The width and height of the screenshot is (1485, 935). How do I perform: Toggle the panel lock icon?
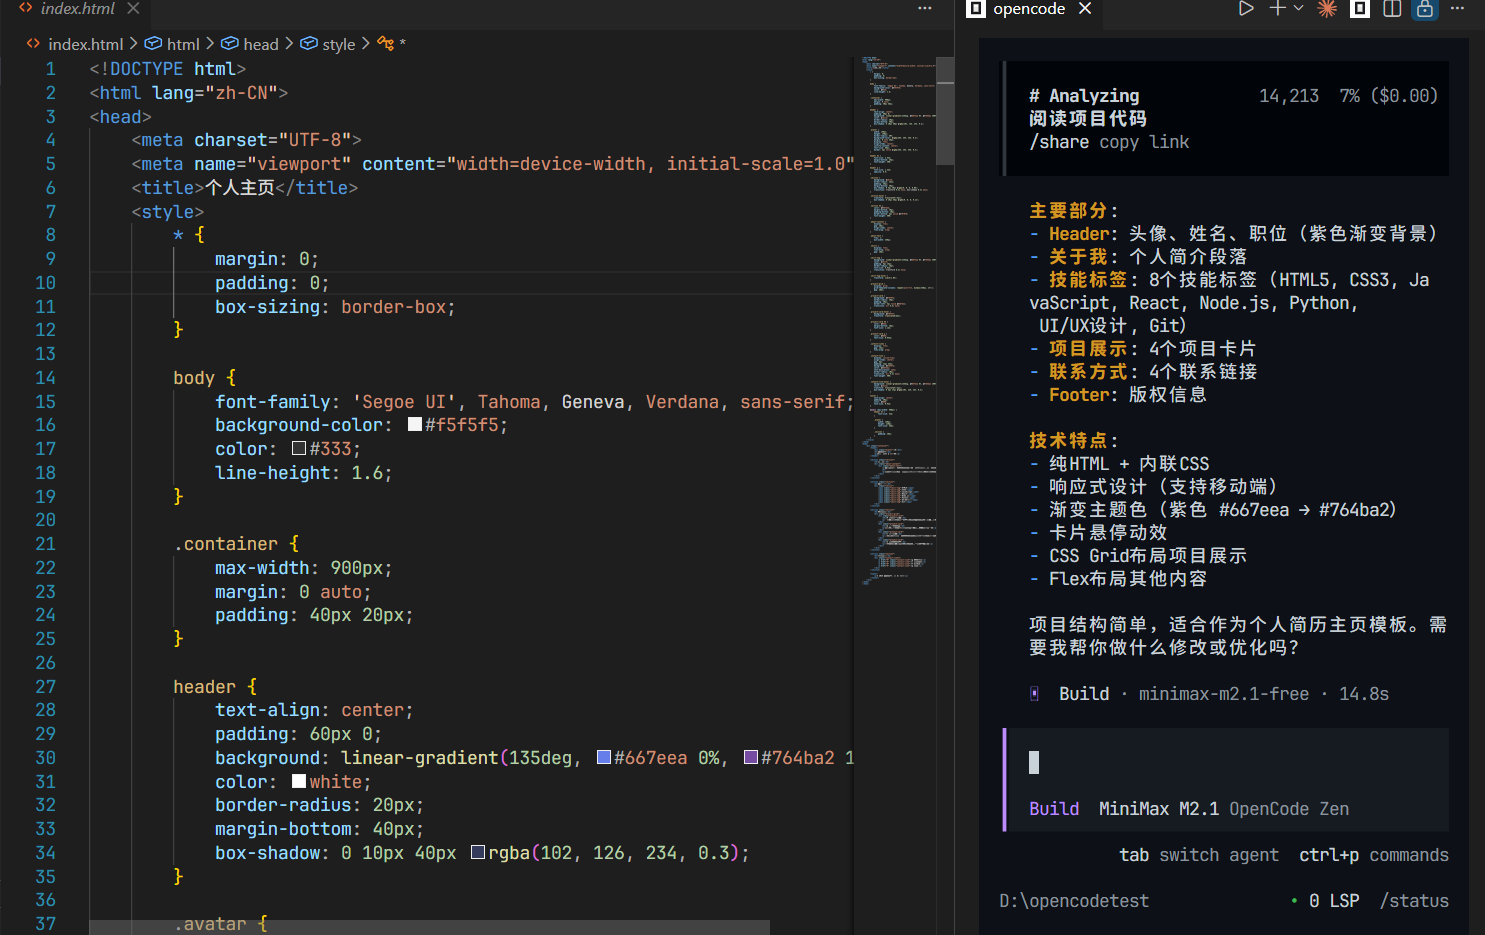pos(1424,9)
